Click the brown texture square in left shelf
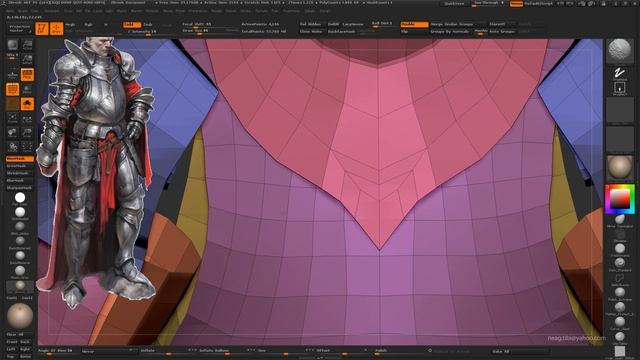The image size is (640, 360). 13,104
